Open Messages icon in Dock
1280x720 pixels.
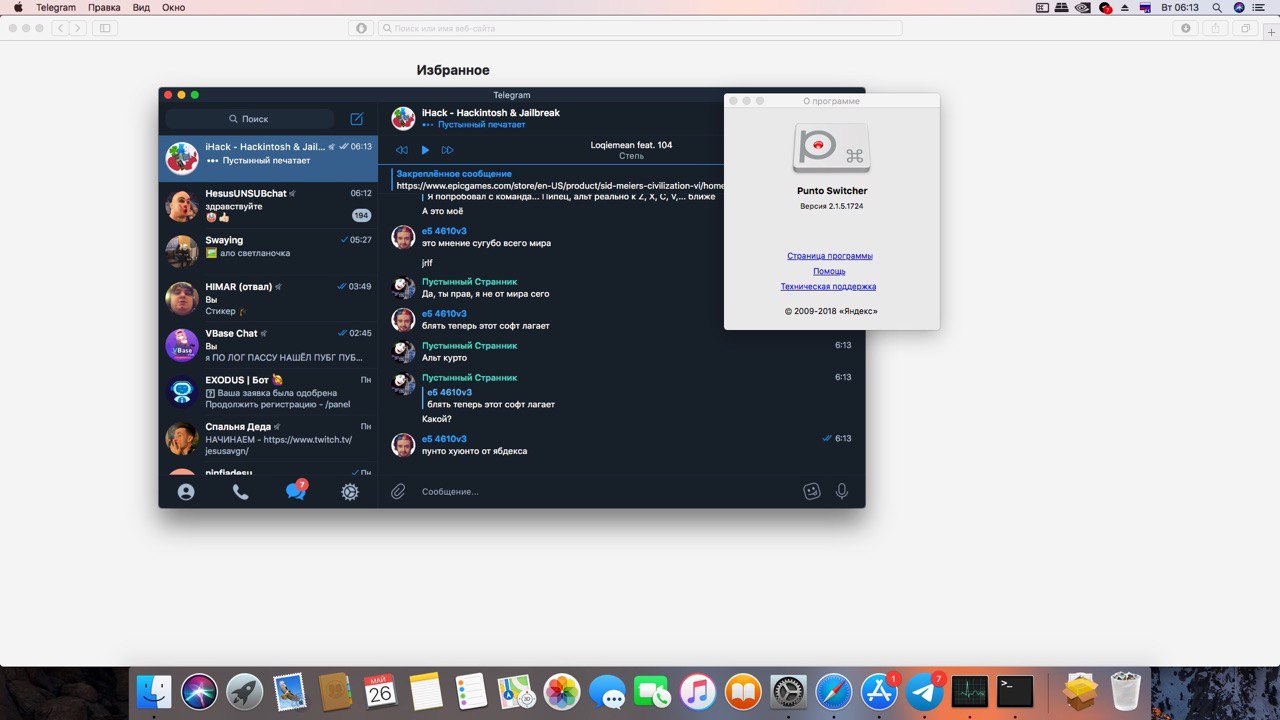607,691
